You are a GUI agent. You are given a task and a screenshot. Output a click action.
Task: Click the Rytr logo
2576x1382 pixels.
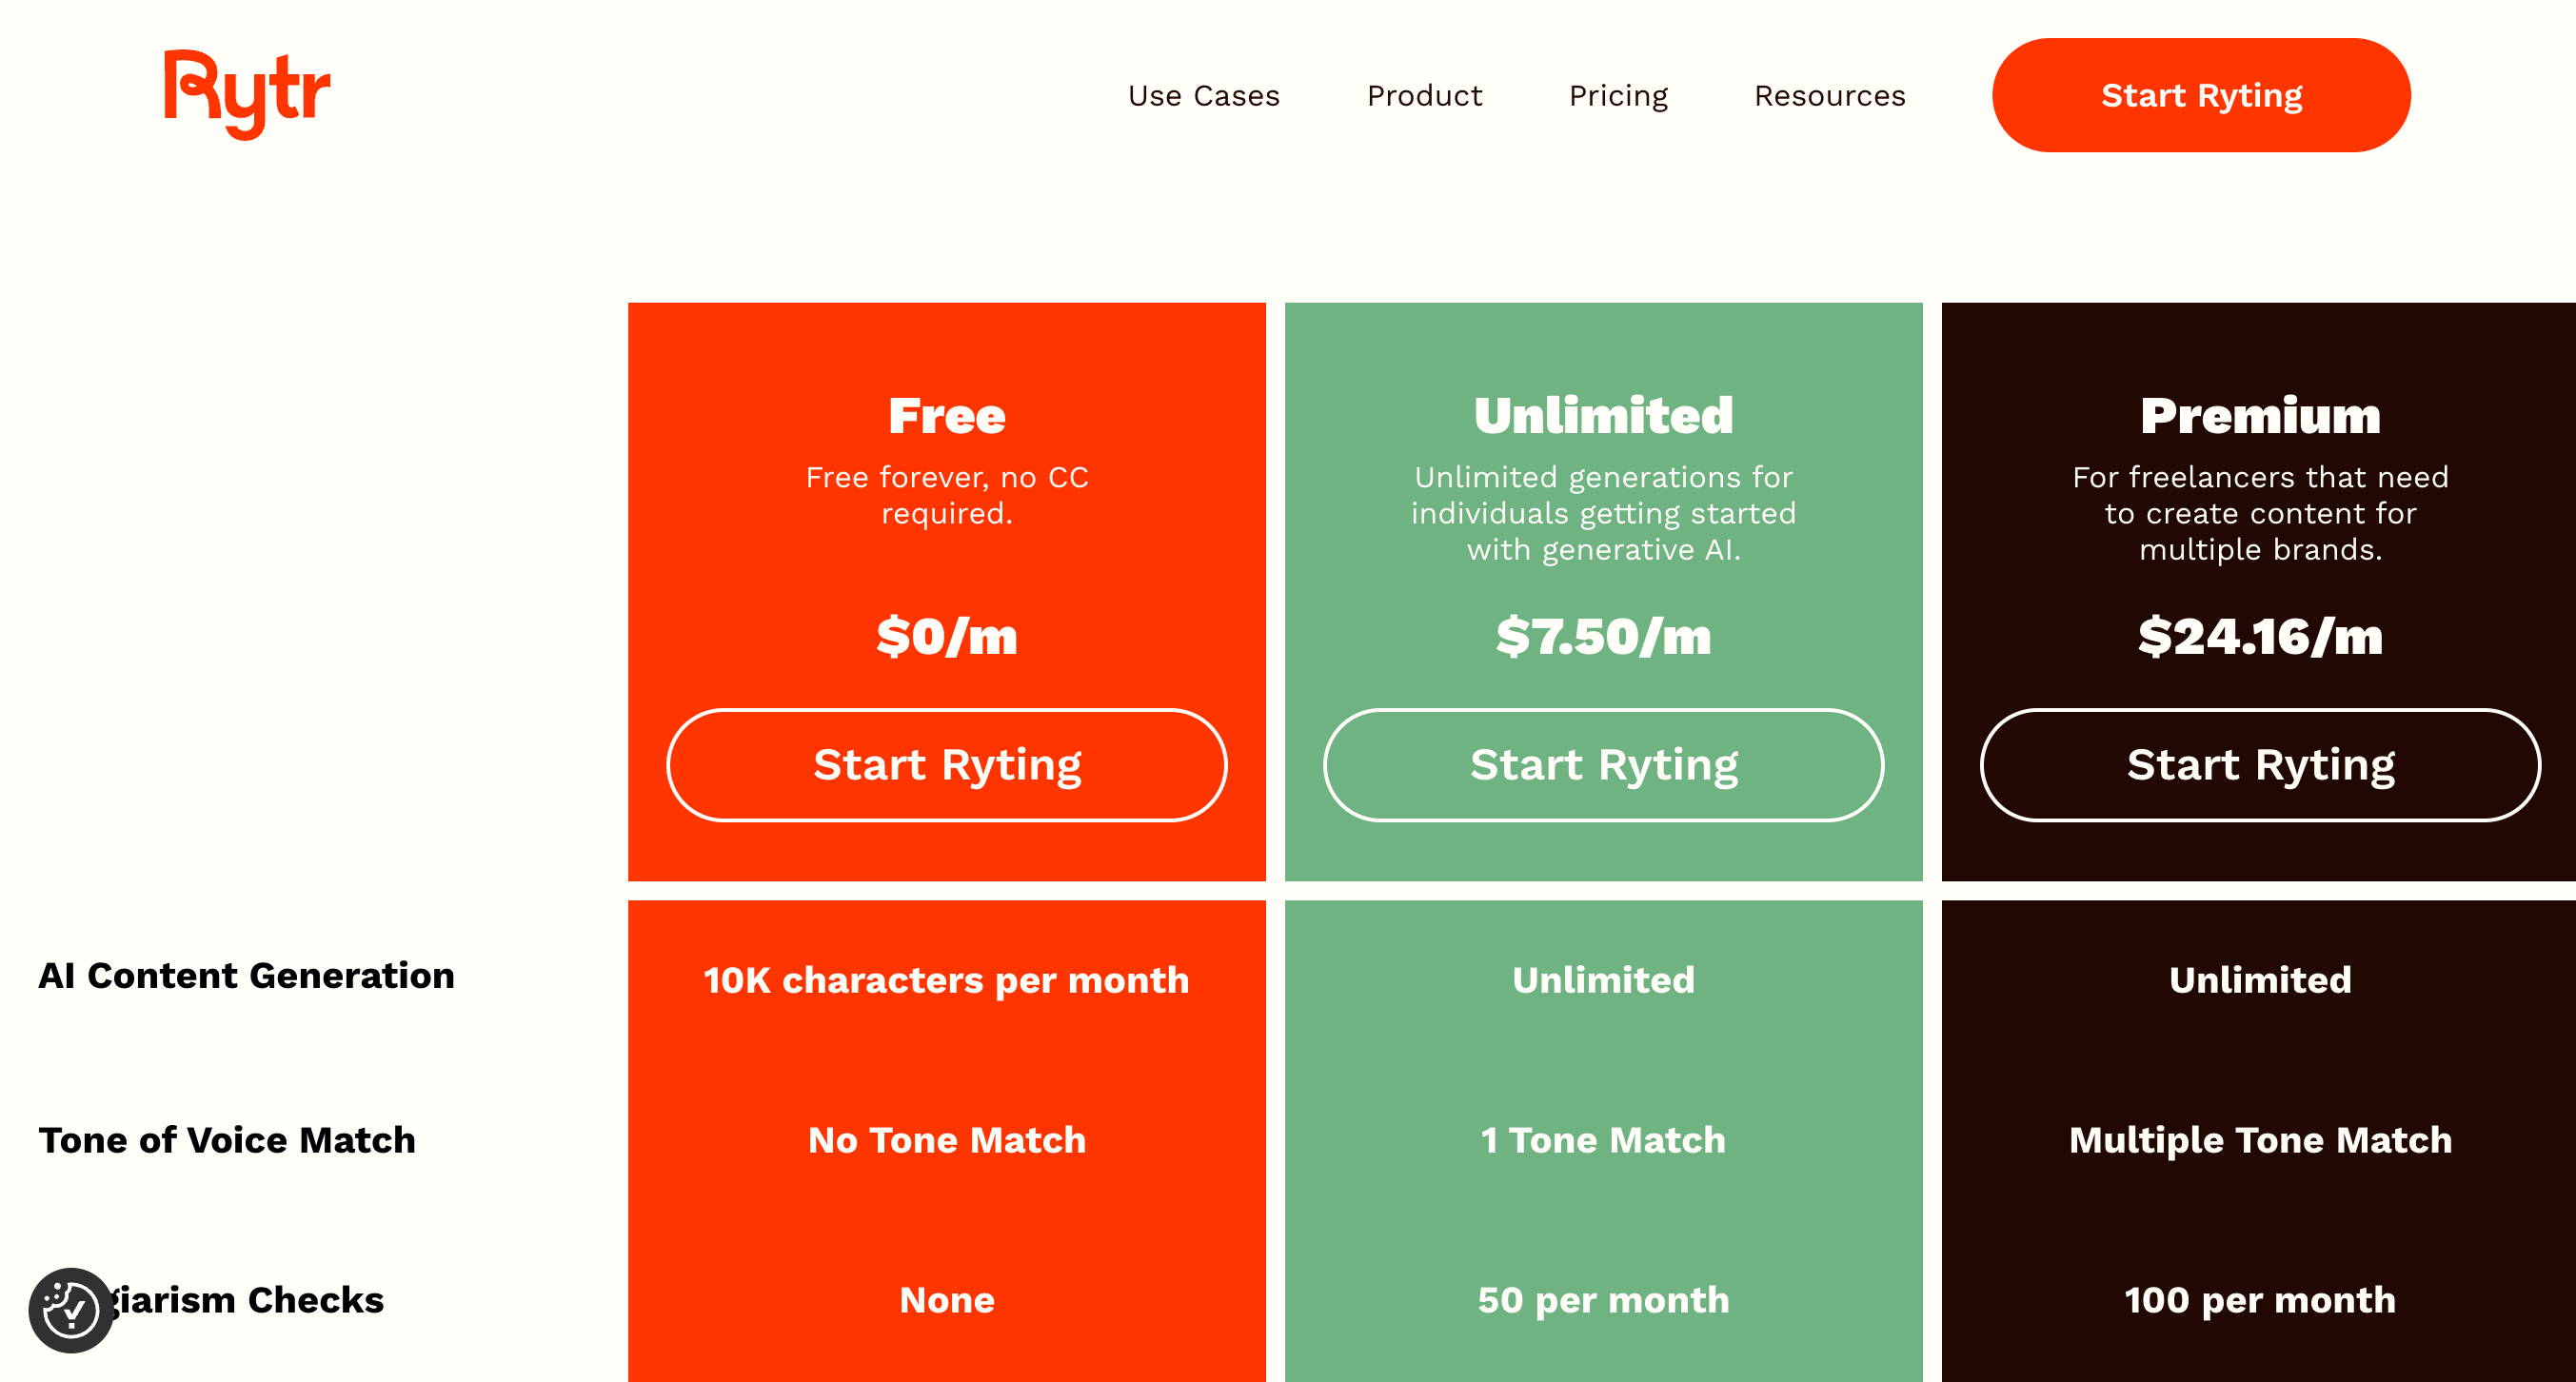(x=247, y=94)
